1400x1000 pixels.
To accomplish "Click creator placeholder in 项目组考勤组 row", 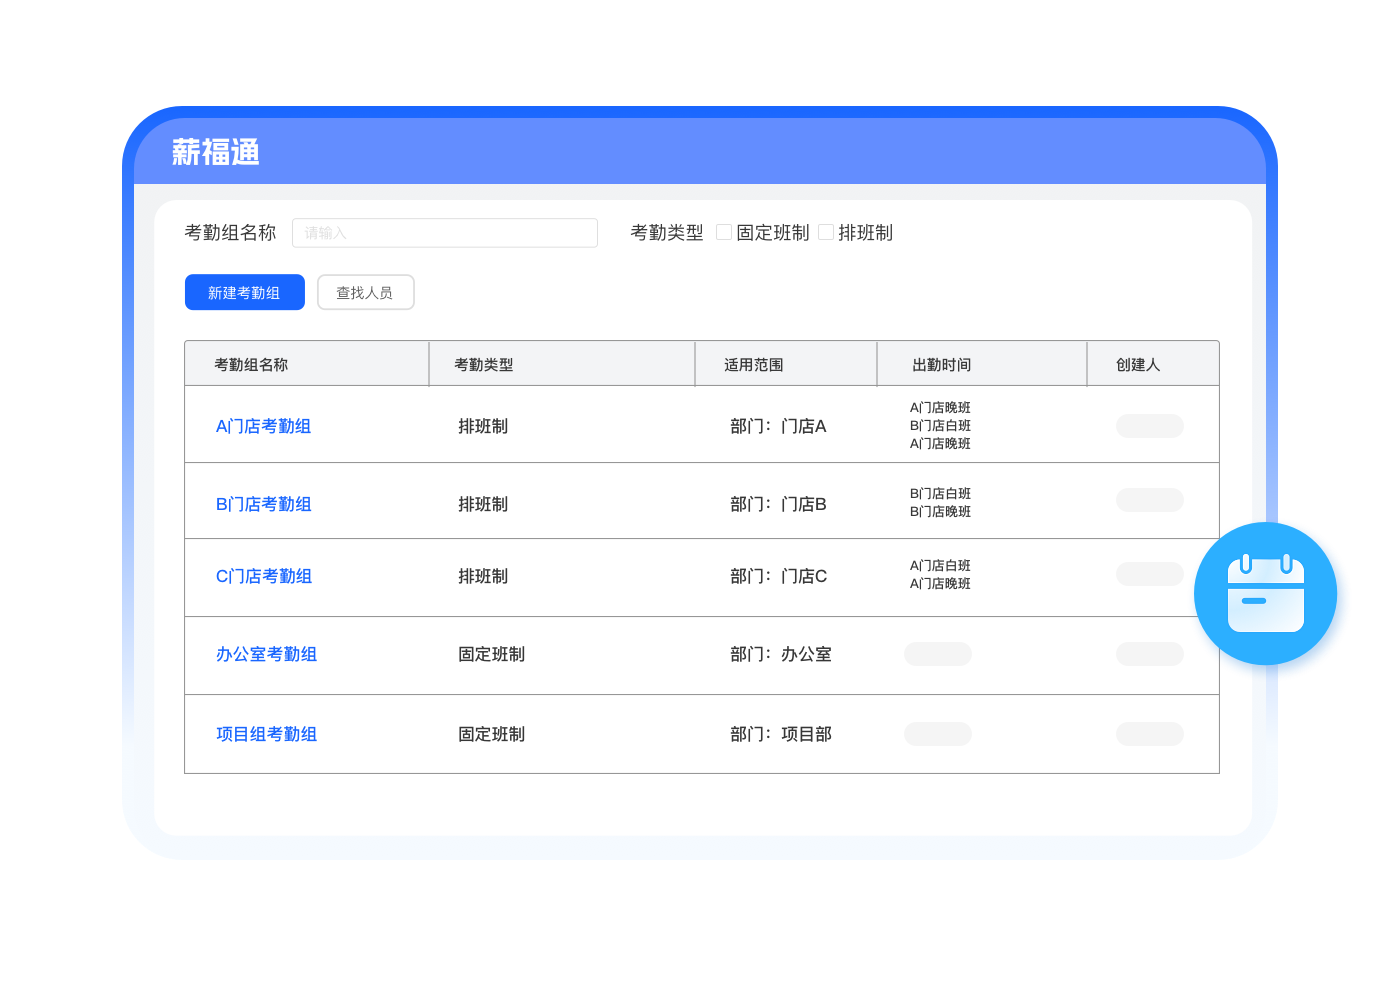I will [x=1149, y=734].
